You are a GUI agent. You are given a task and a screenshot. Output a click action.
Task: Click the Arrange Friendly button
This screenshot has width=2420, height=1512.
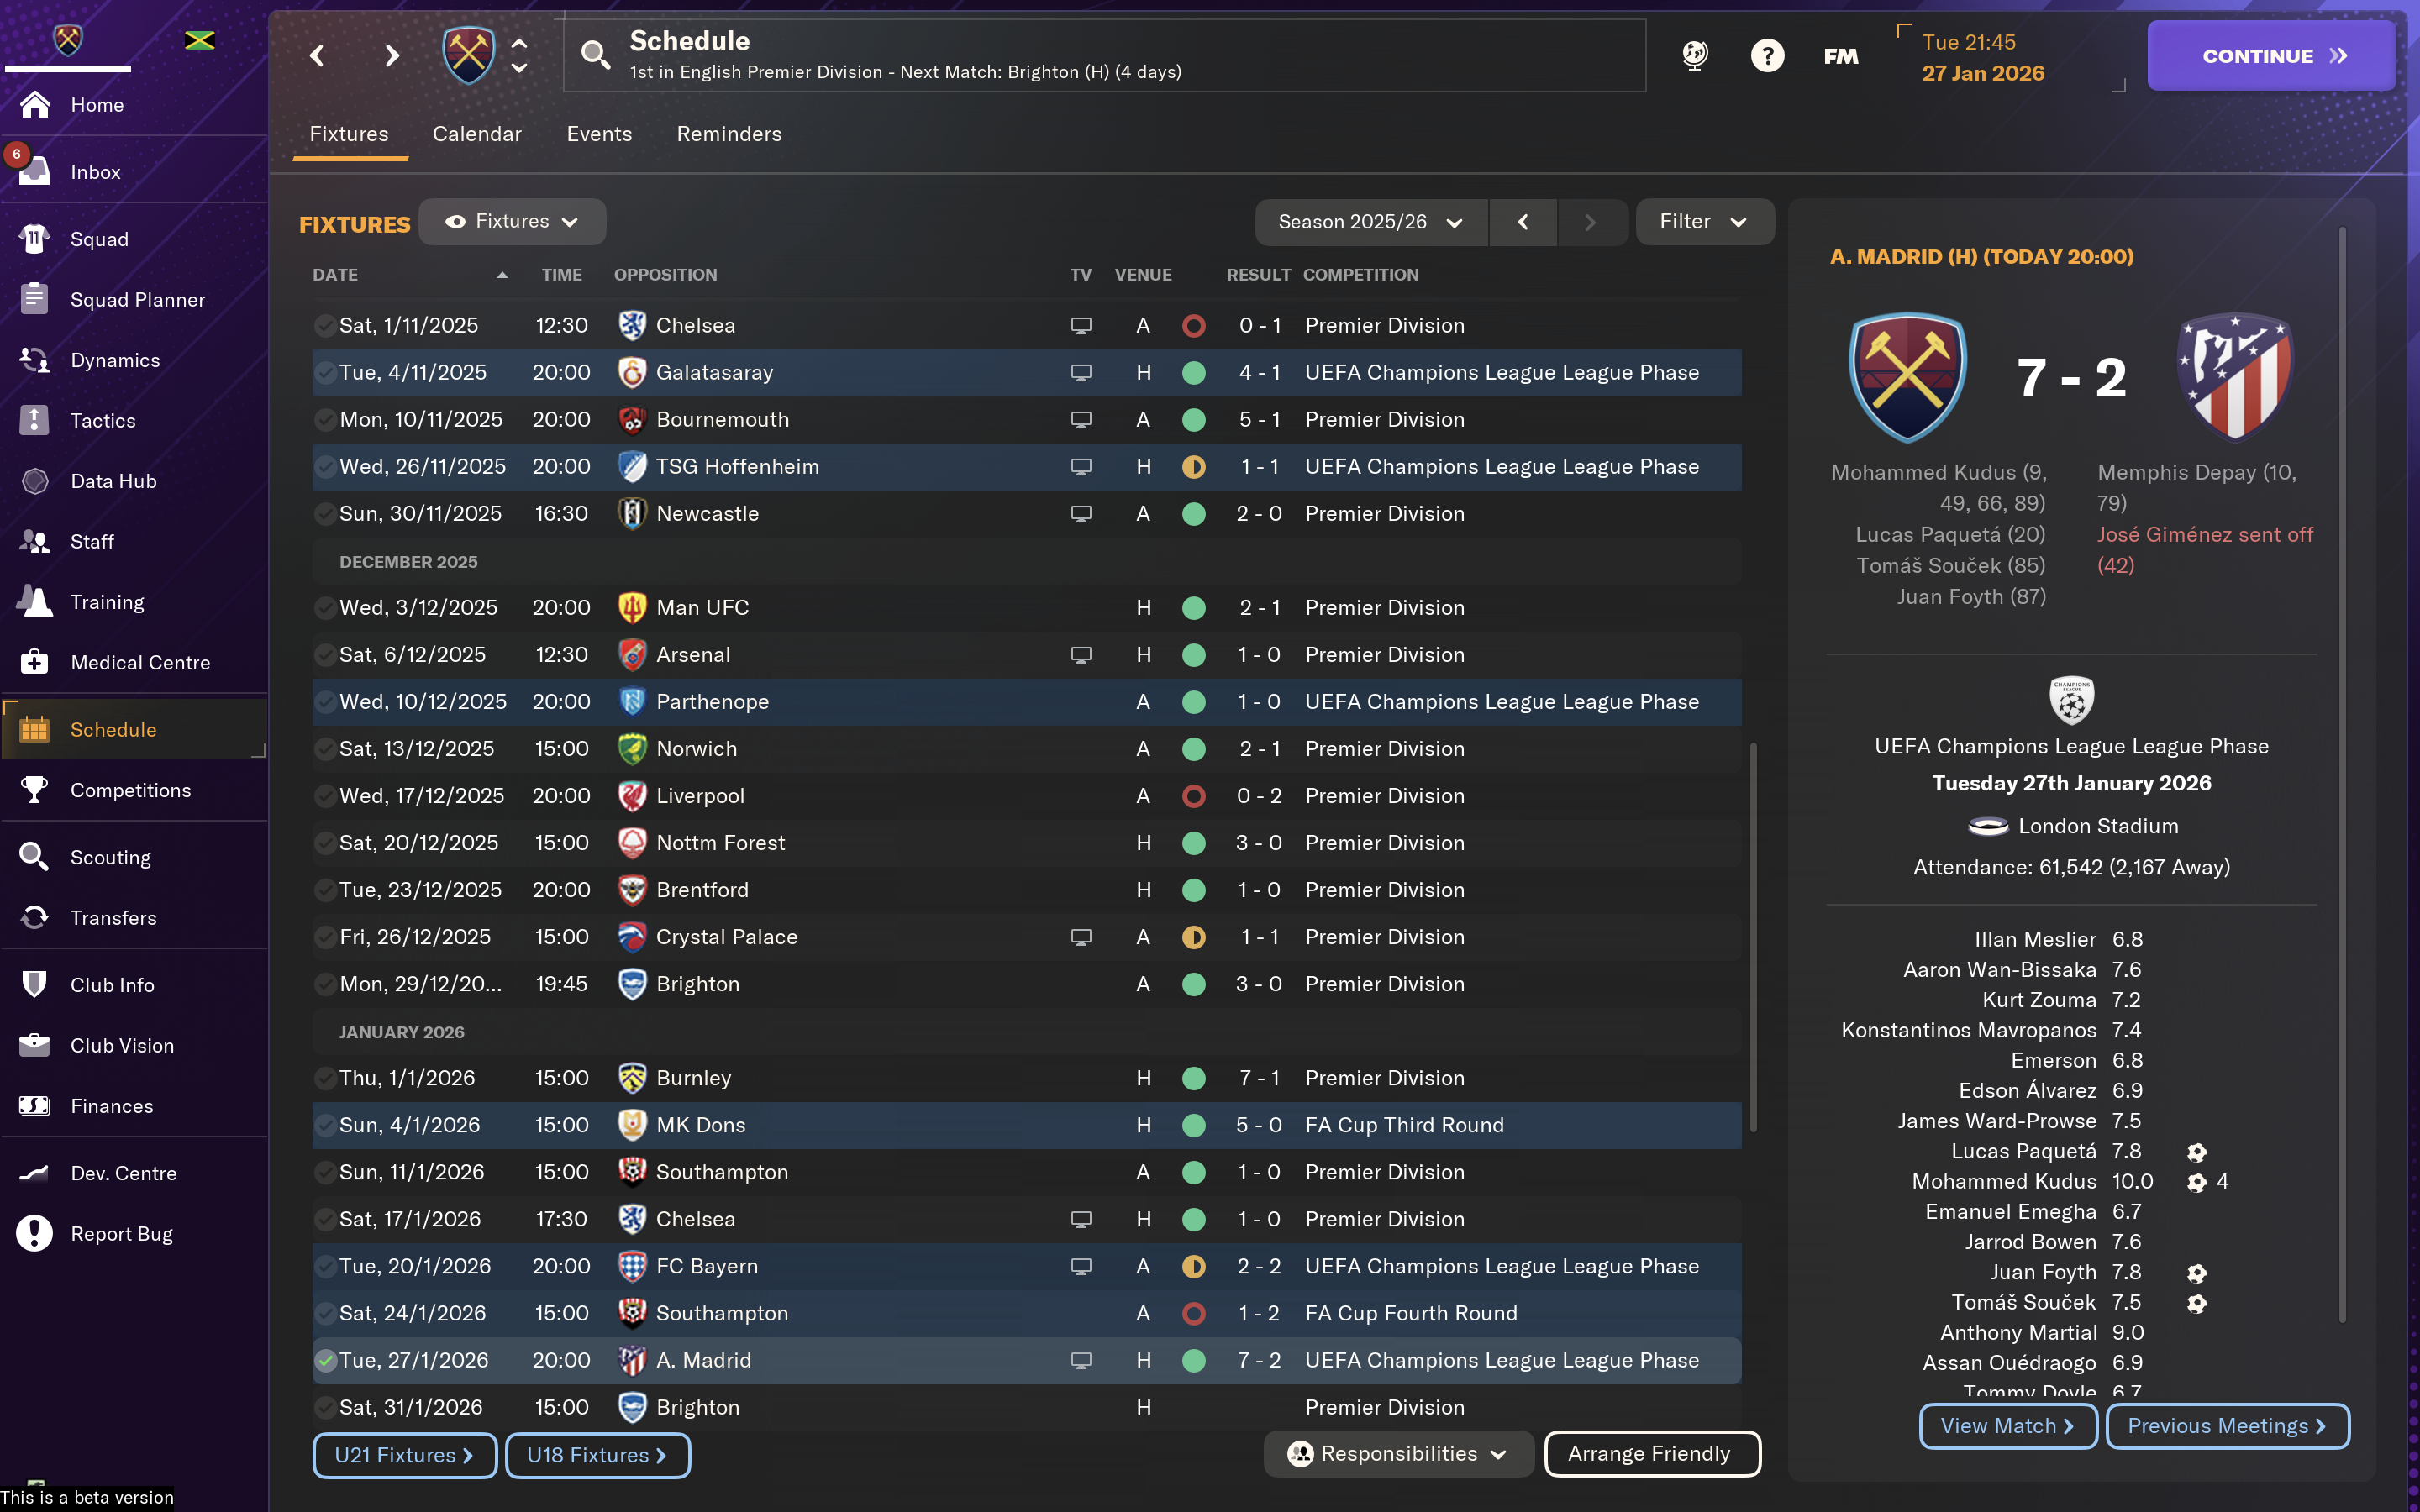[1650, 1454]
